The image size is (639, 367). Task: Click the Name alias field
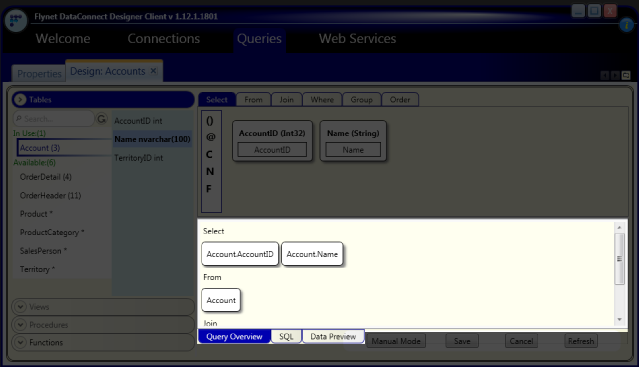[353, 150]
